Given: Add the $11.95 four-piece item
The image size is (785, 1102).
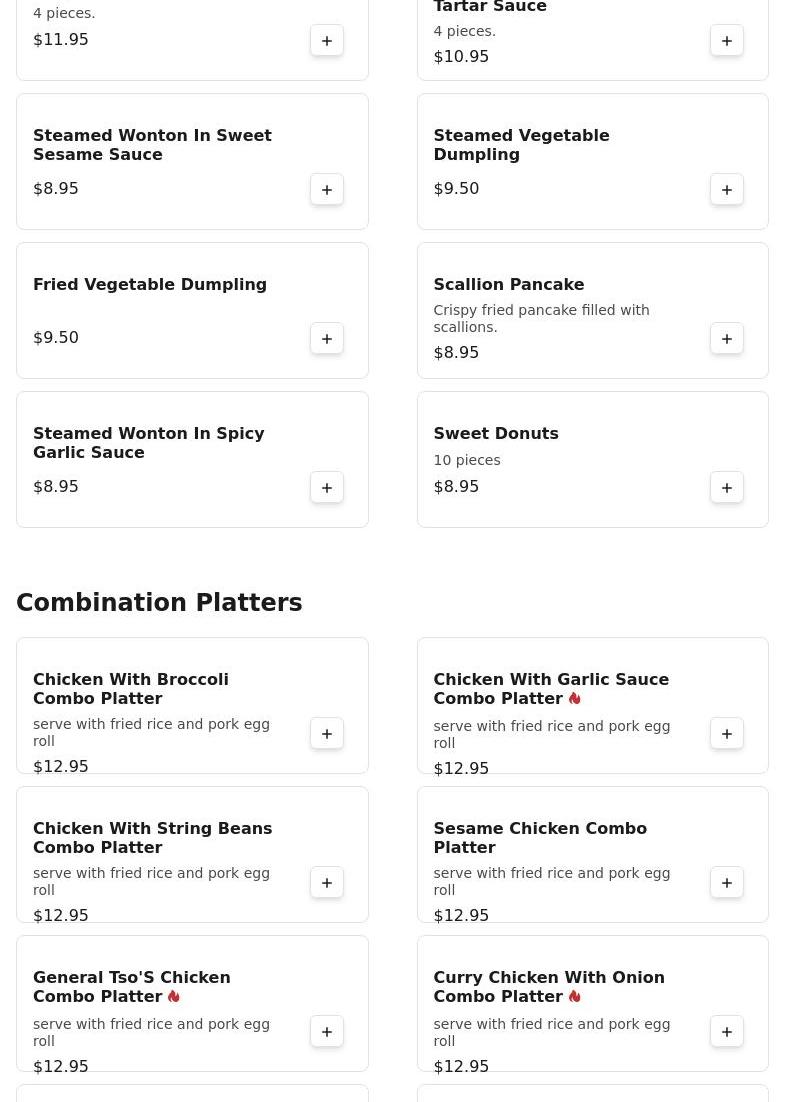Looking at the screenshot, I should (327, 40).
